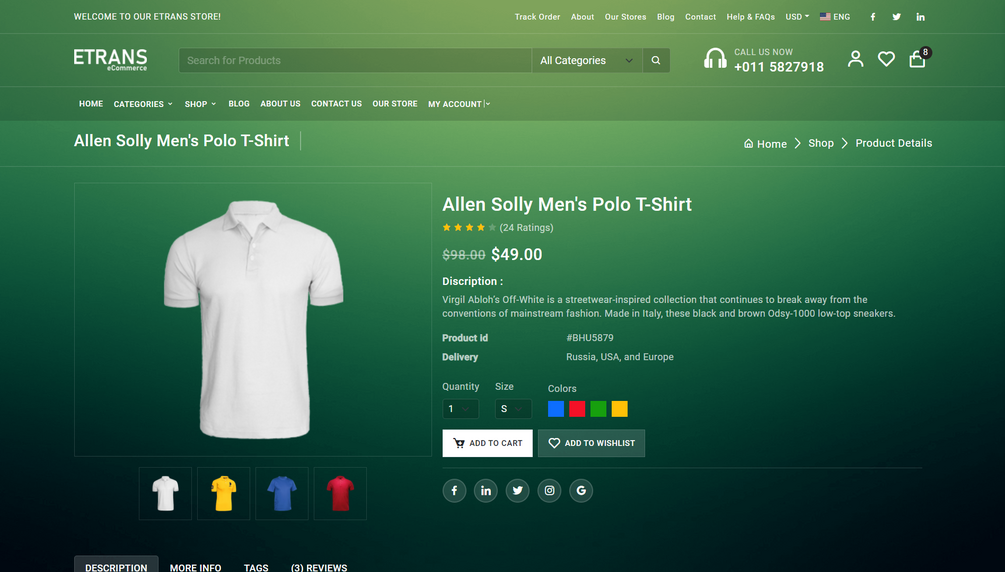Click the main white polo product image

coord(253,319)
